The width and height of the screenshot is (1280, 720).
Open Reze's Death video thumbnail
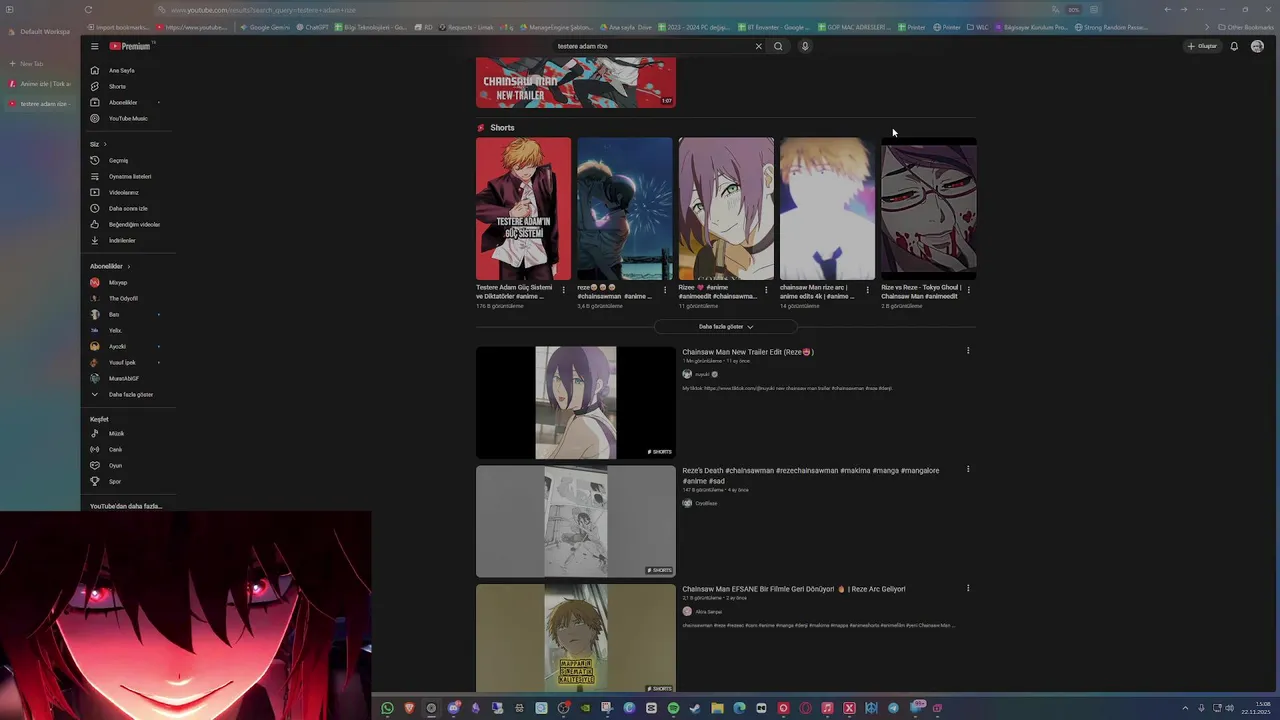(x=576, y=521)
